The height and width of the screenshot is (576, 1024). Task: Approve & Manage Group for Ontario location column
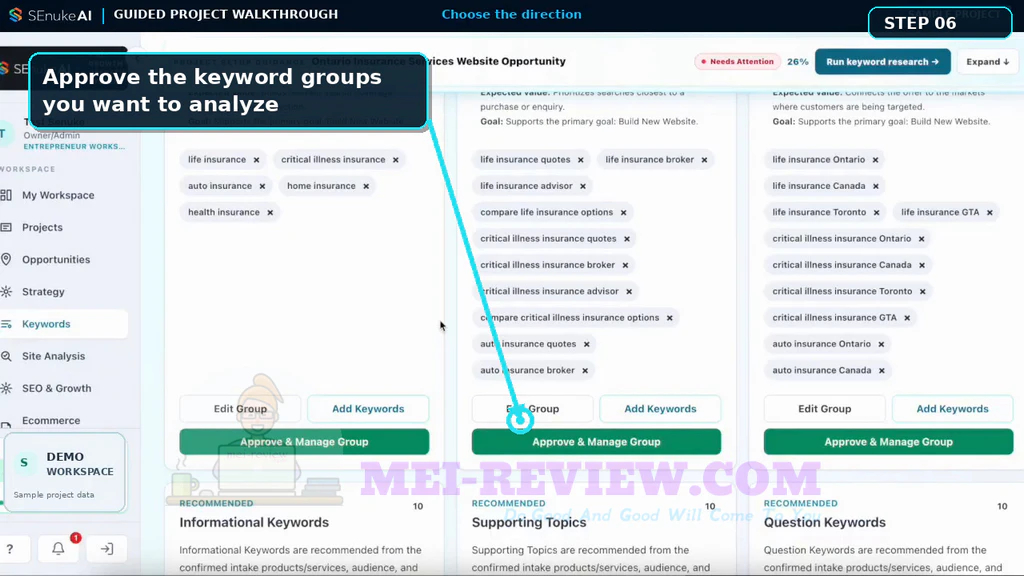[888, 442]
